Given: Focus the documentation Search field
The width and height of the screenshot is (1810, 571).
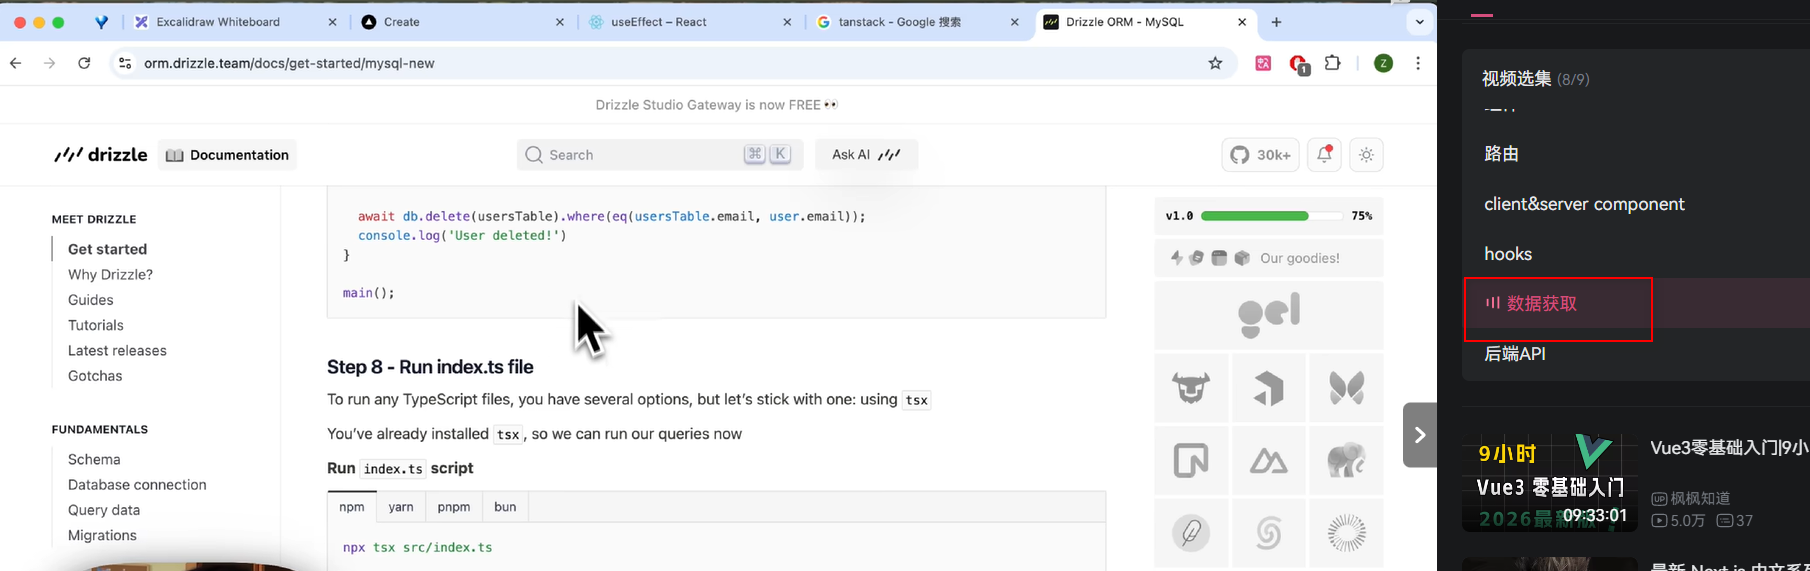Looking at the screenshot, I should tap(660, 155).
